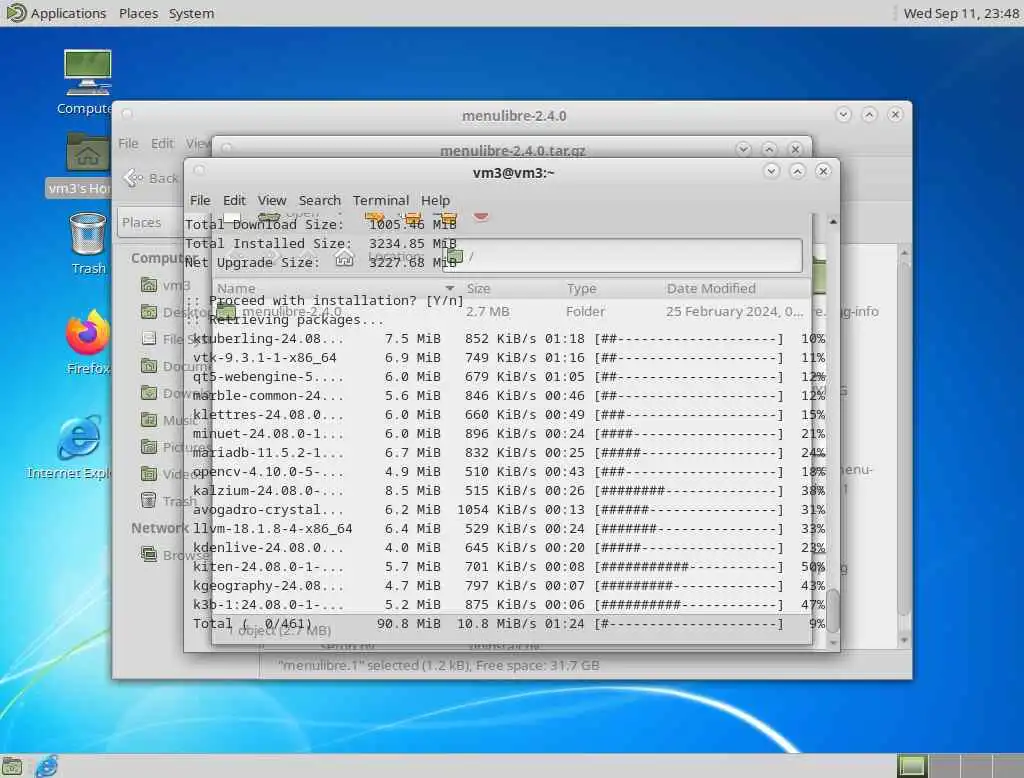Open the terminal Edit menu
Viewport: 1024px width, 778px height.
(234, 200)
